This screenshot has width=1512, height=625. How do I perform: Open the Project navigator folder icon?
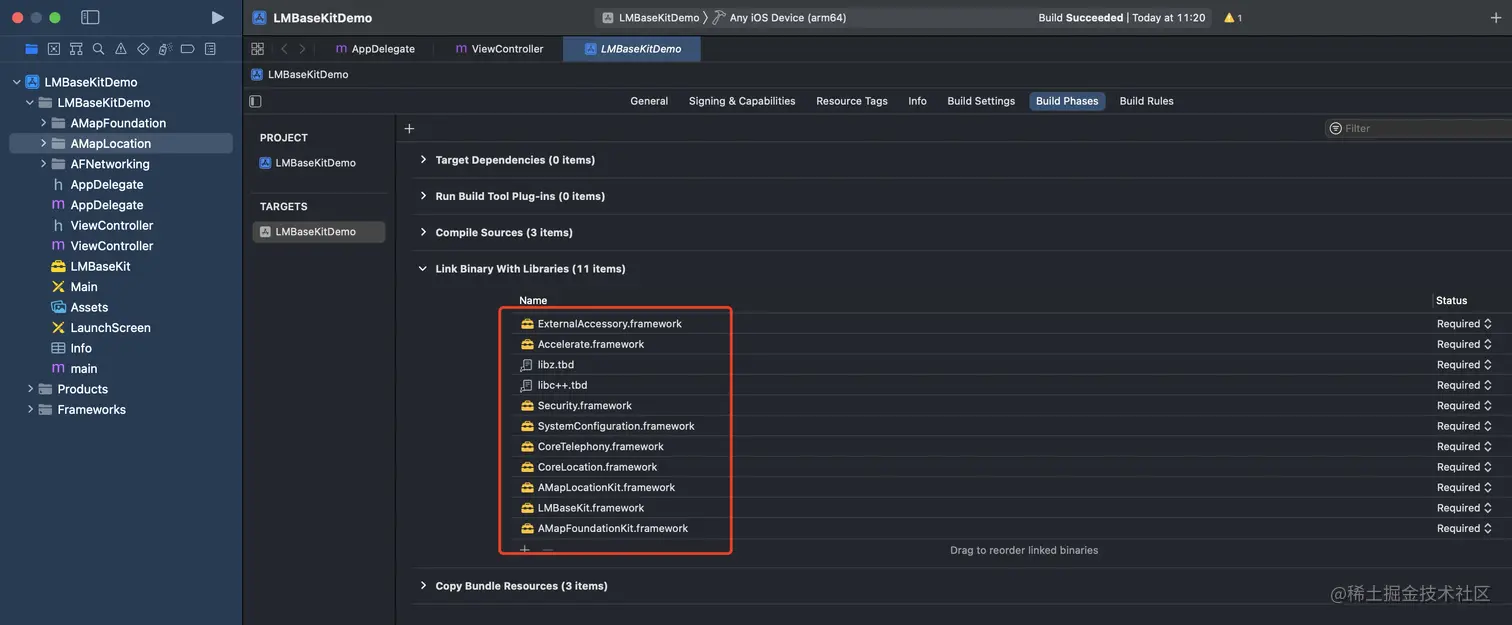pos(32,49)
